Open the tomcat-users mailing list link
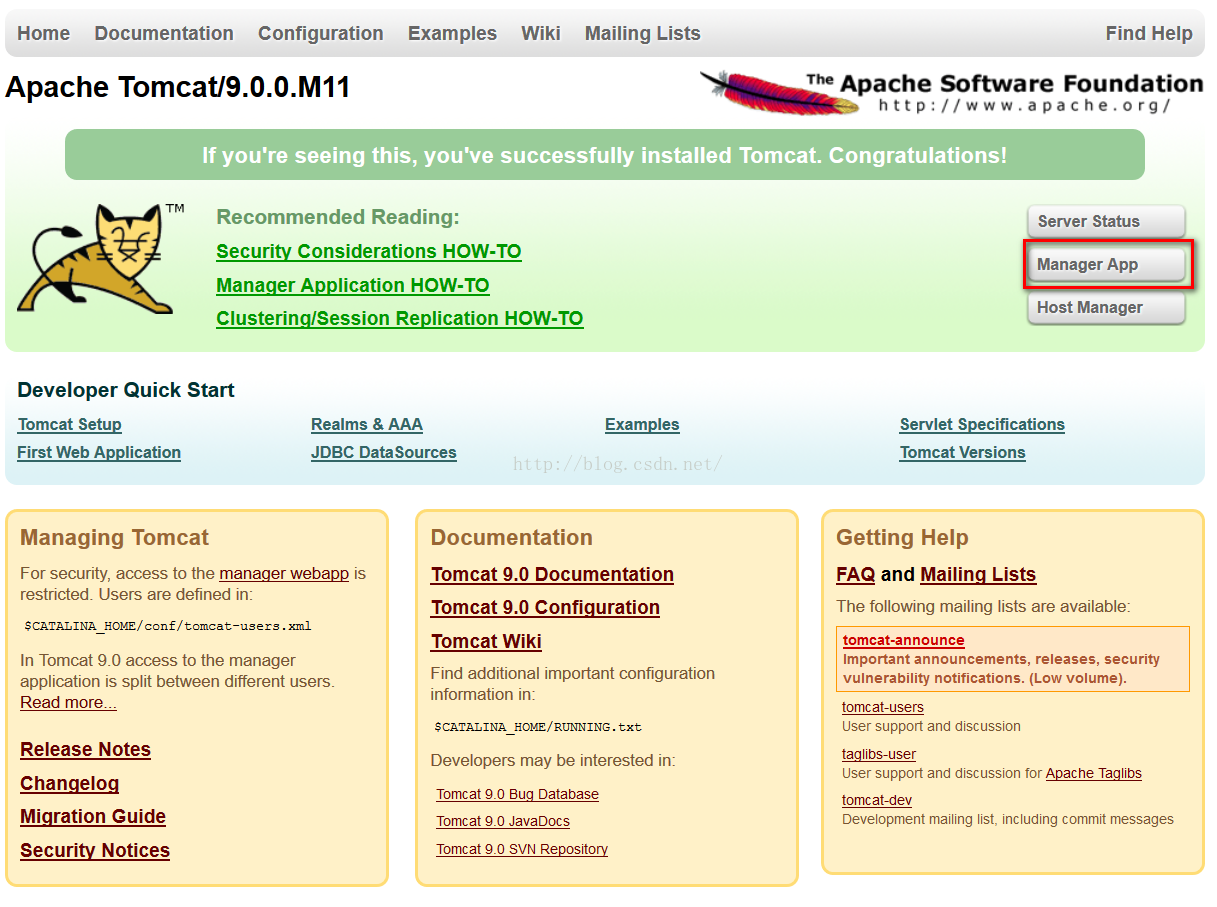The width and height of the screenshot is (1217, 907). point(883,707)
